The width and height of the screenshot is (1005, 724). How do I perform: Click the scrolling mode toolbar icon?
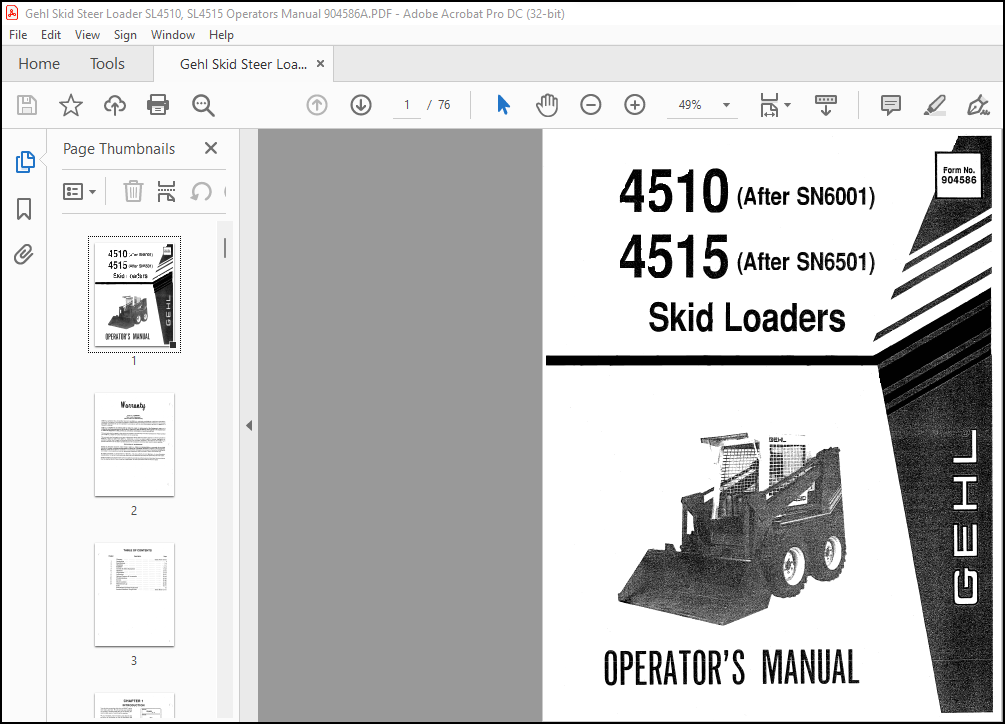click(826, 105)
